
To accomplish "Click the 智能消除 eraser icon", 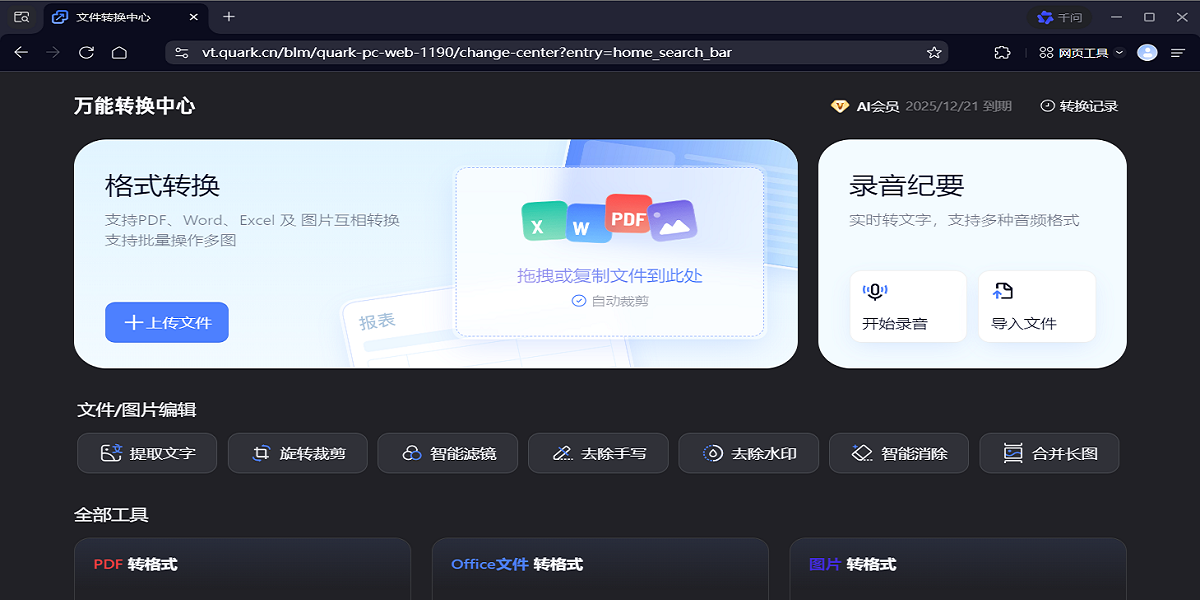I will [x=862, y=453].
